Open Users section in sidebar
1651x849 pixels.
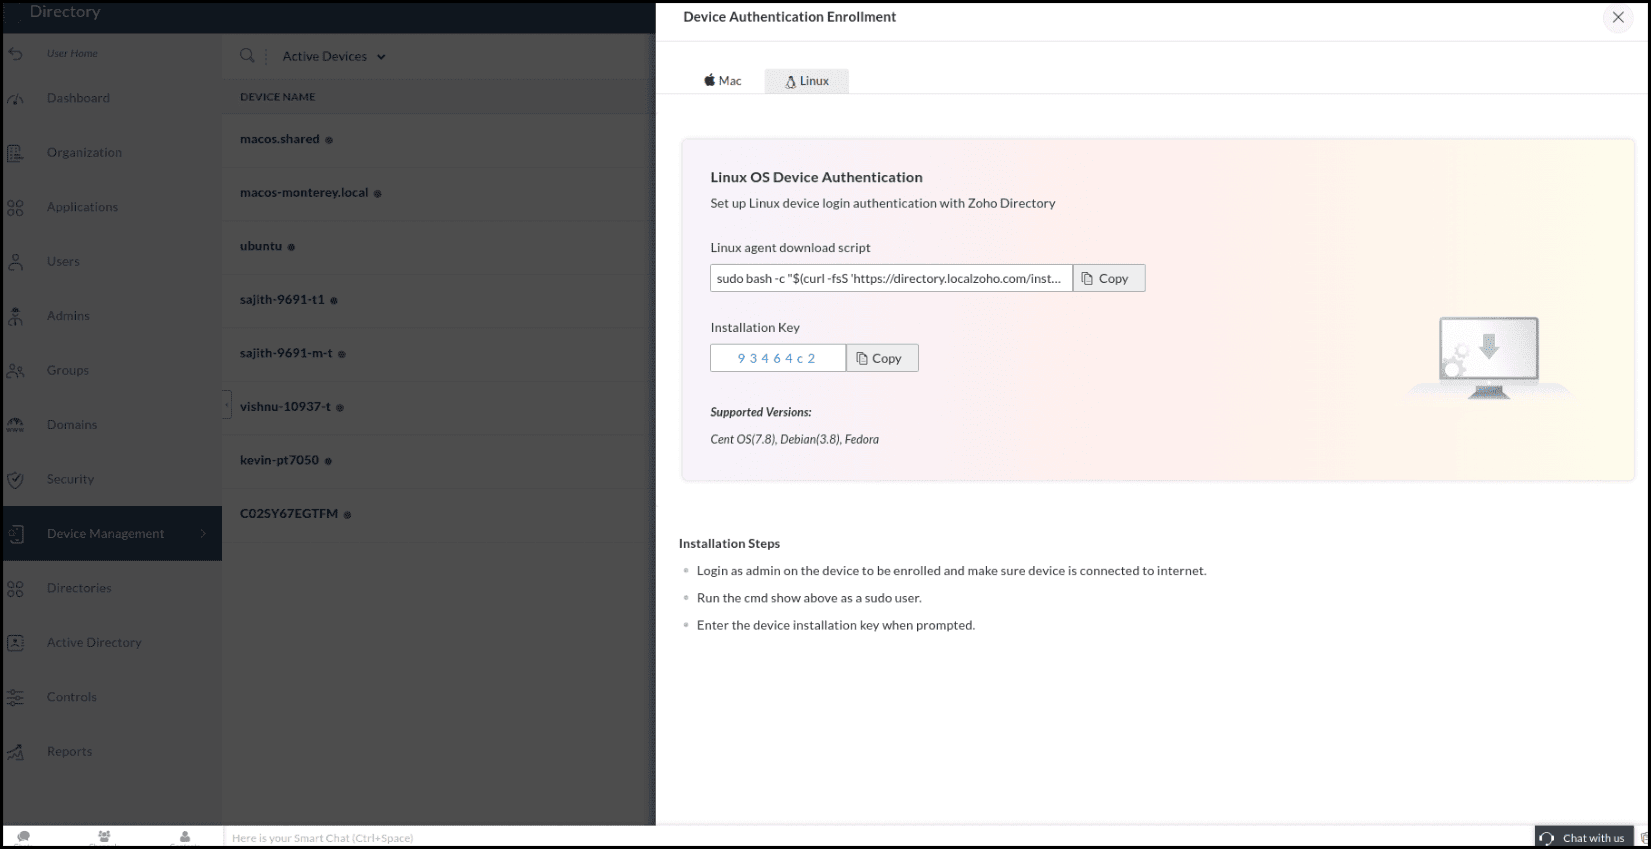click(63, 262)
